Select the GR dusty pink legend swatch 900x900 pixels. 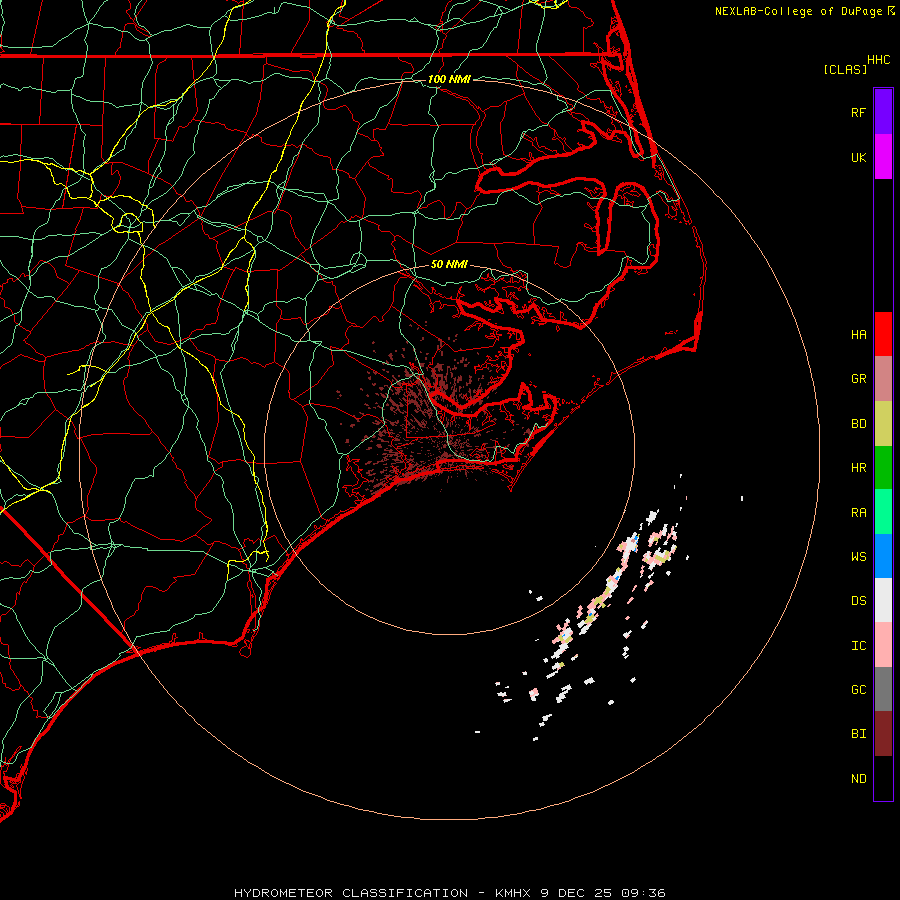click(883, 379)
